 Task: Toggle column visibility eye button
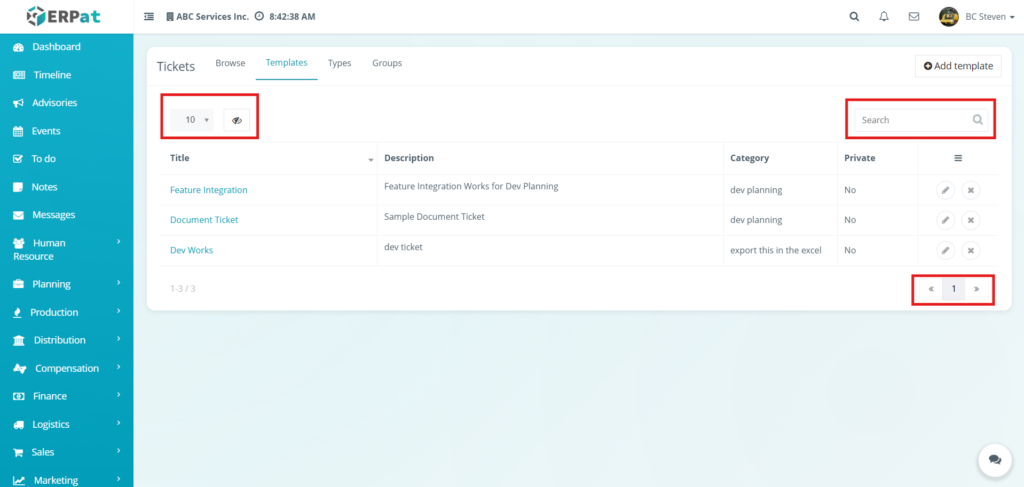[x=237, y=120]
